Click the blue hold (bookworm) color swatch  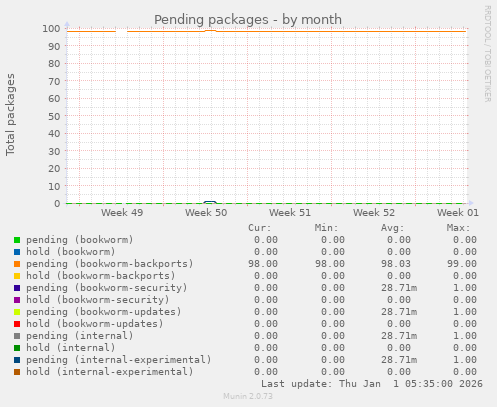17,252
